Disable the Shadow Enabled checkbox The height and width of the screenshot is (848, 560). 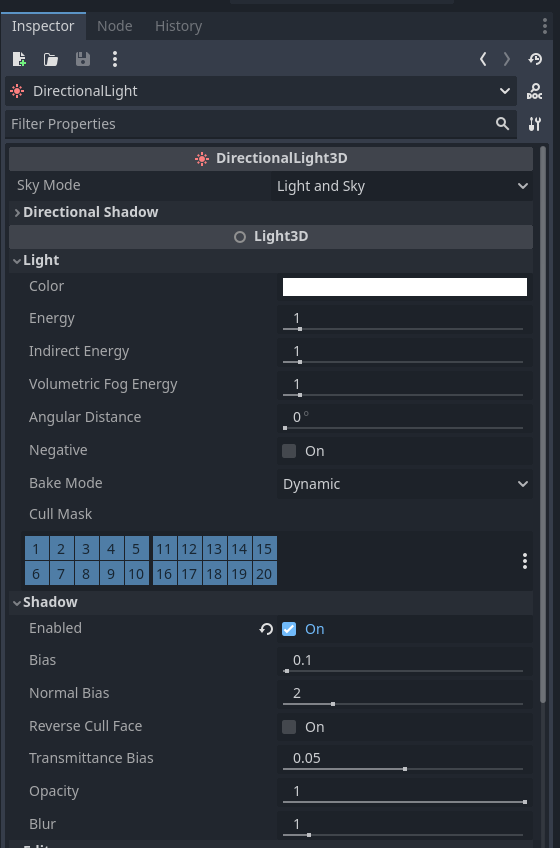click(289, 629)
